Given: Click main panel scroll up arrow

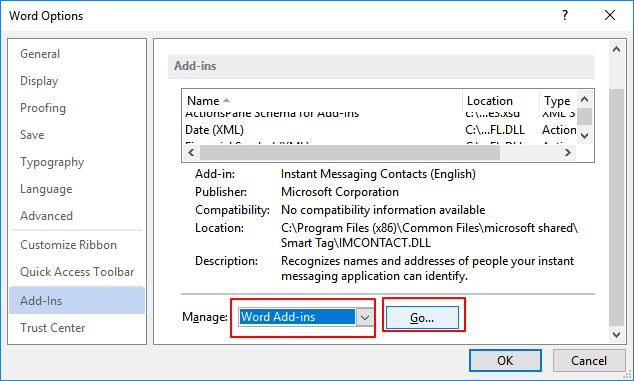Looking at the screenshot, I should click(x=616, y=50).
